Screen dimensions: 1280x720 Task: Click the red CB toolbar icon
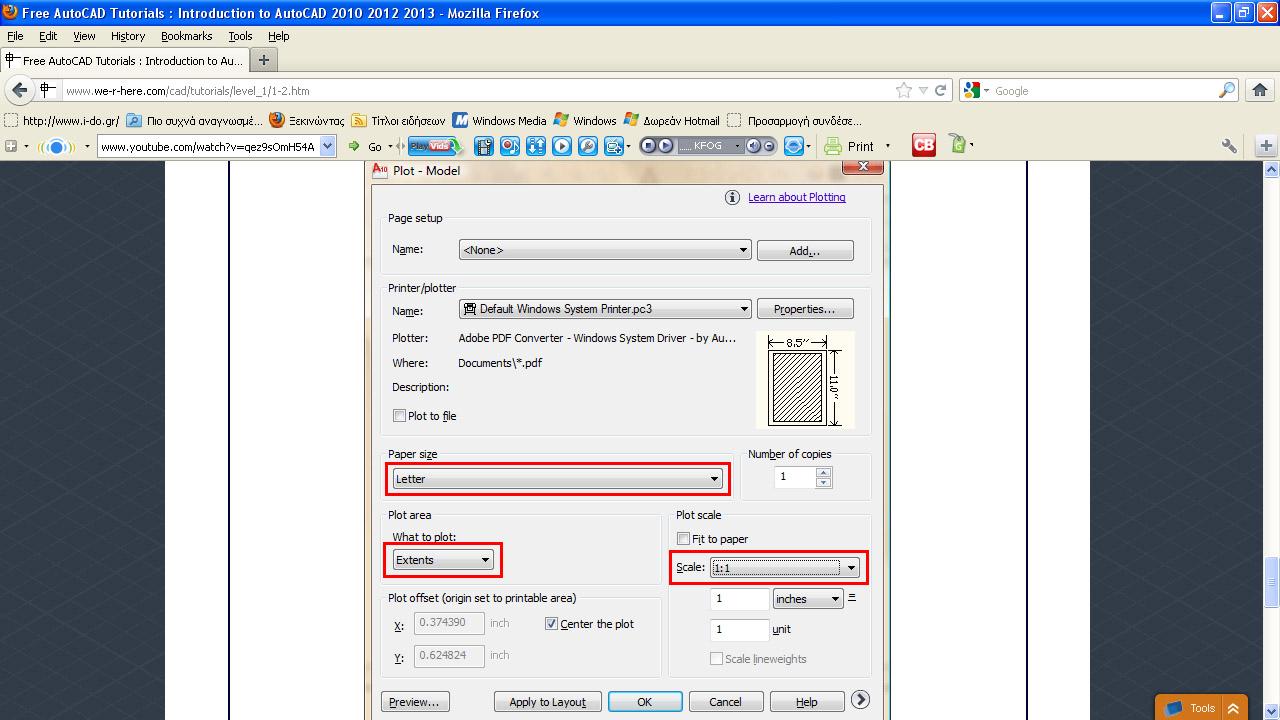[923, 146]
